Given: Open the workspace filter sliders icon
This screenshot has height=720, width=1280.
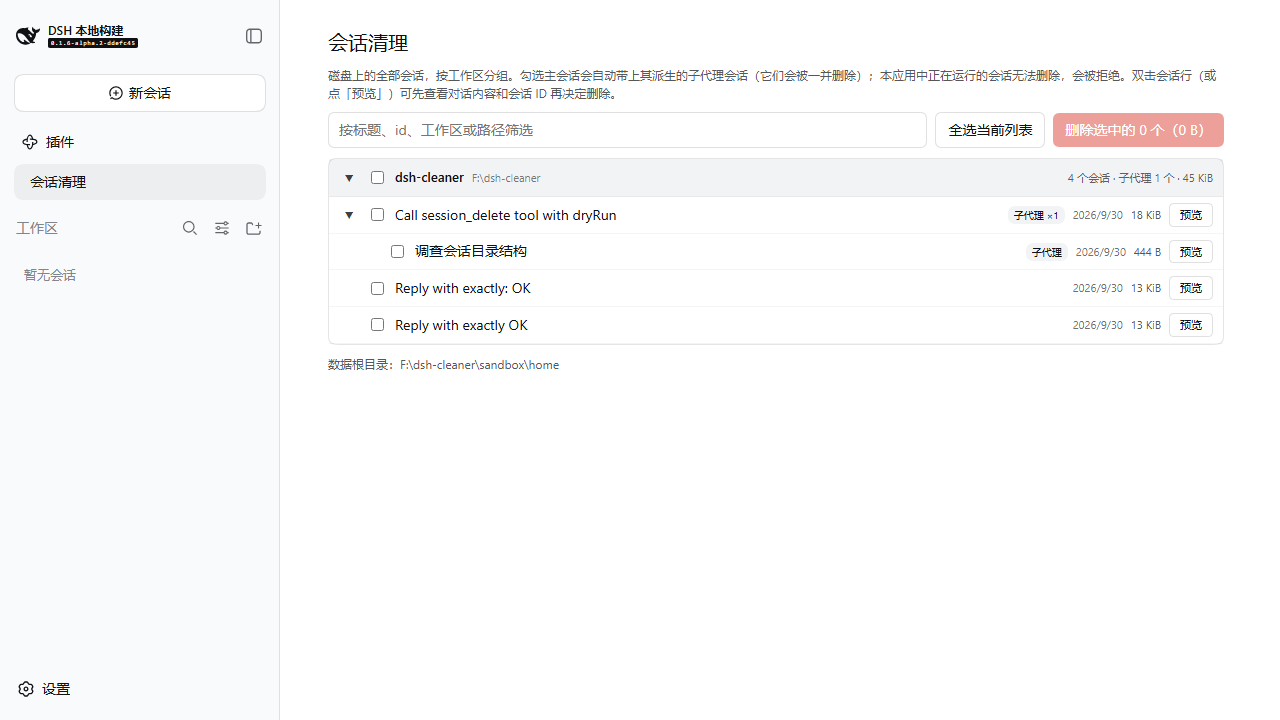Looking at the screenshot, I should (222, 228).
